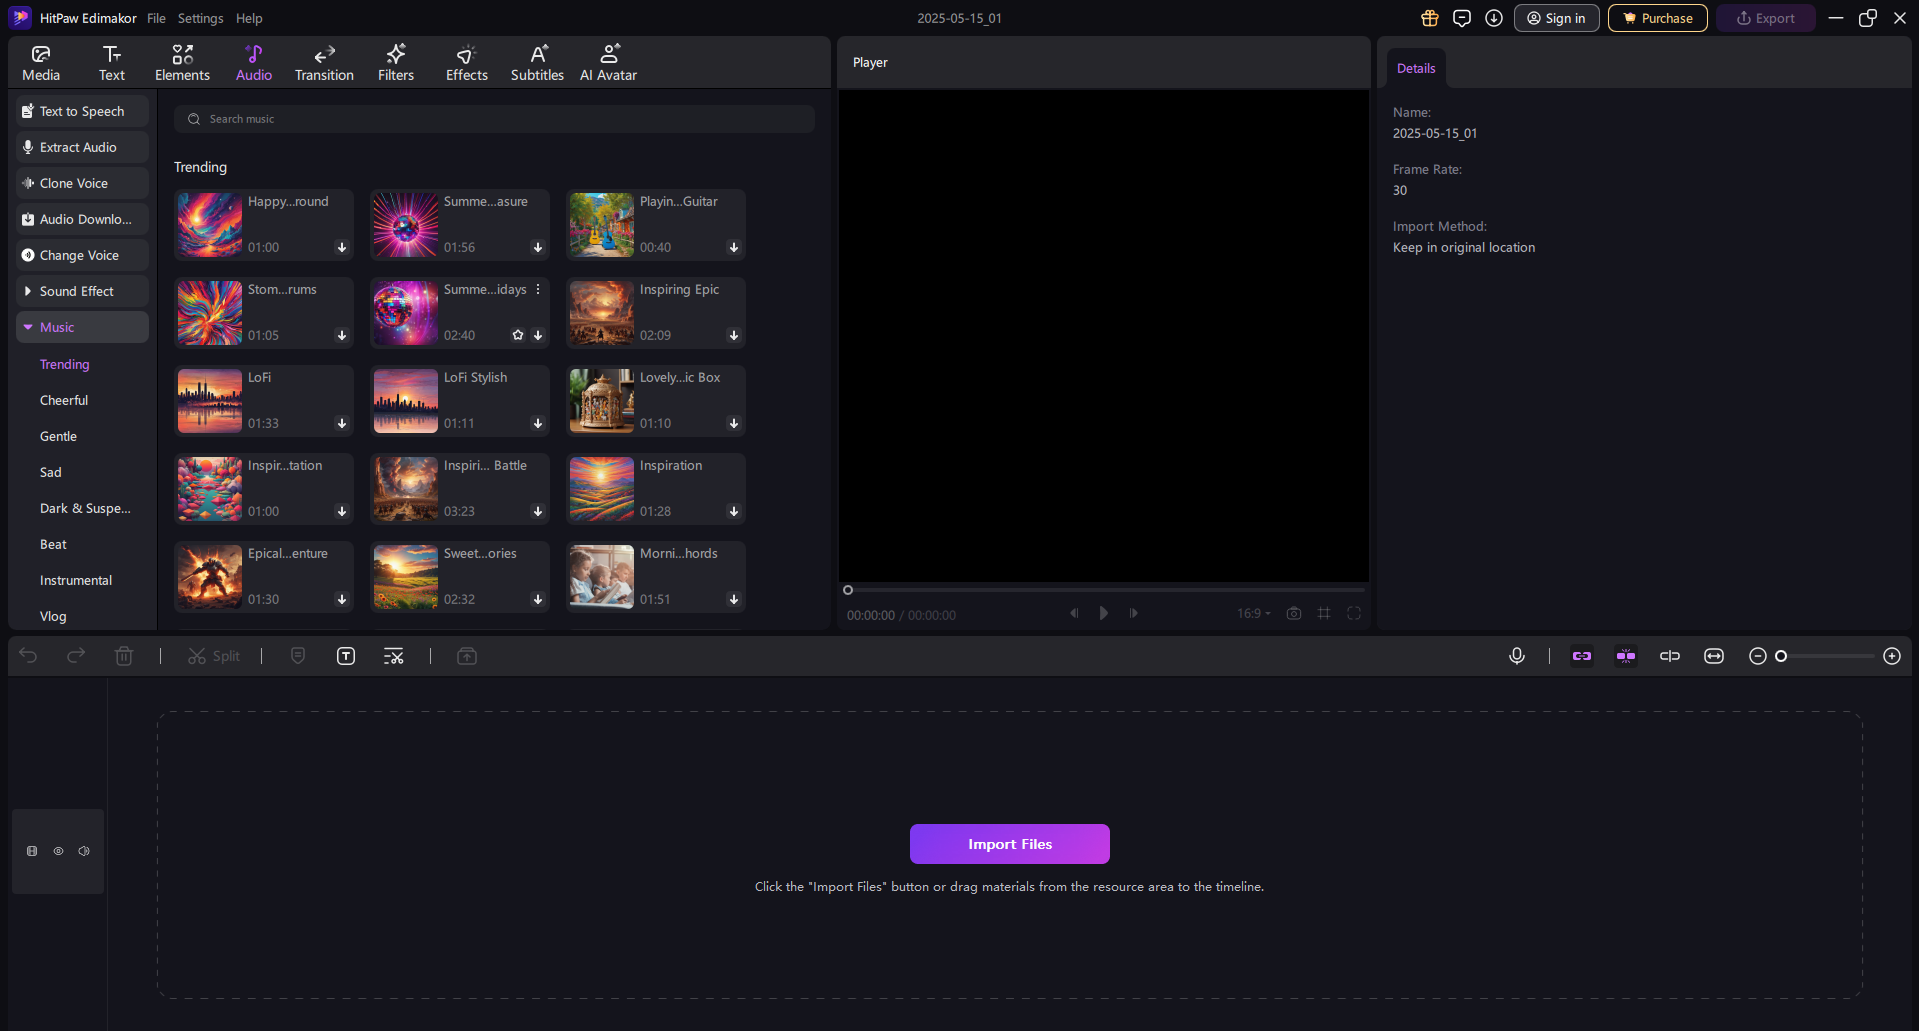Open Text to Speech tool
Viewport: 1919px width, 1031px height.
point(82,111)
